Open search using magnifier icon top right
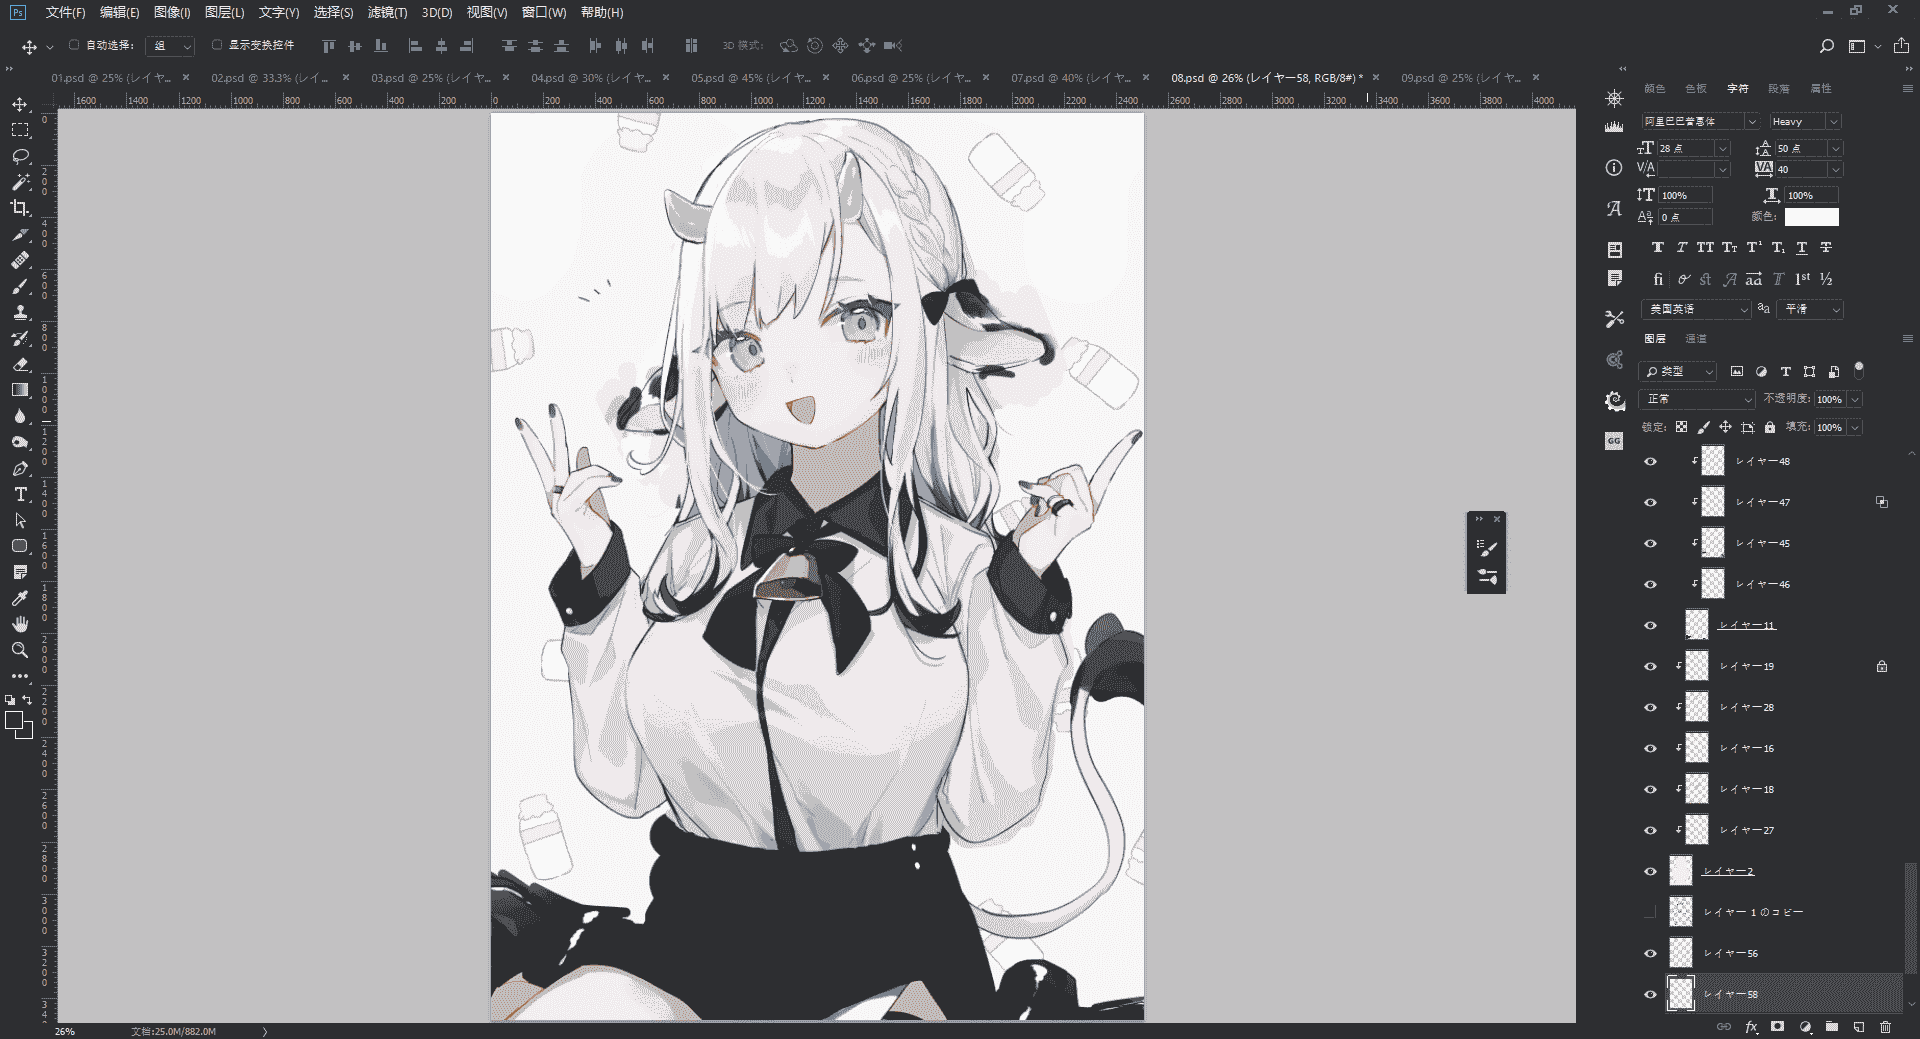 [1826, 46]
